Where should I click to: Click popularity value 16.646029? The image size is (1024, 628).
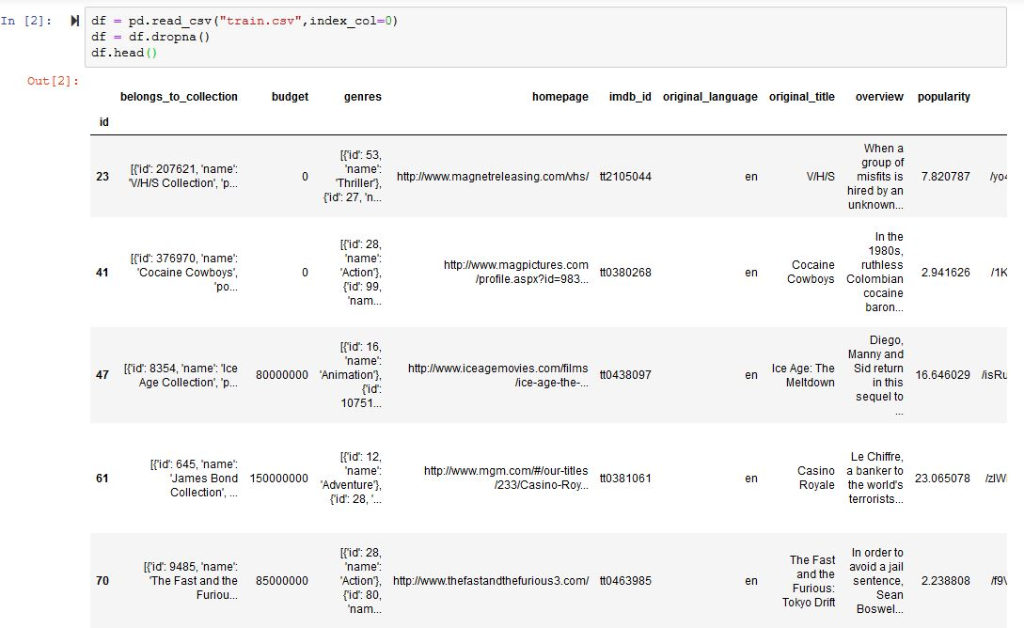point(942,375)
